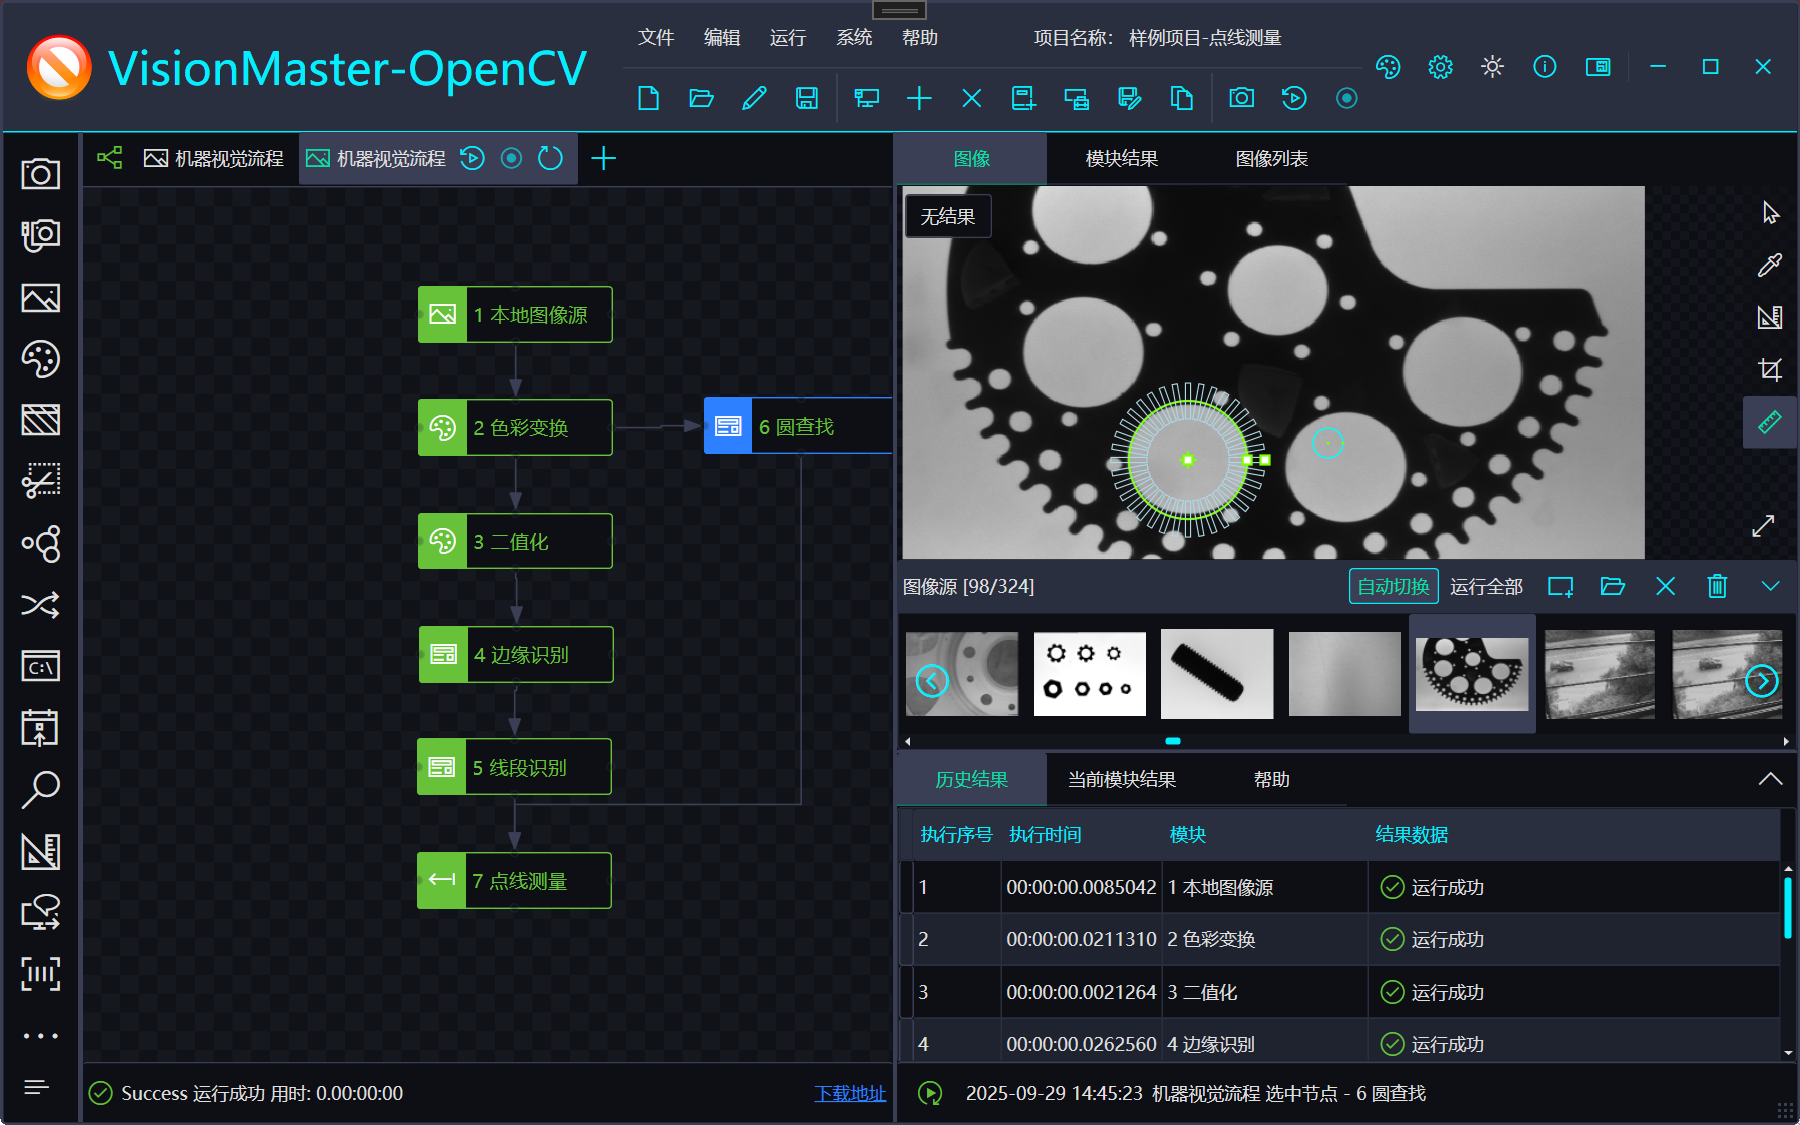Switch to the 模块结果 tab

pos(1122,159)
